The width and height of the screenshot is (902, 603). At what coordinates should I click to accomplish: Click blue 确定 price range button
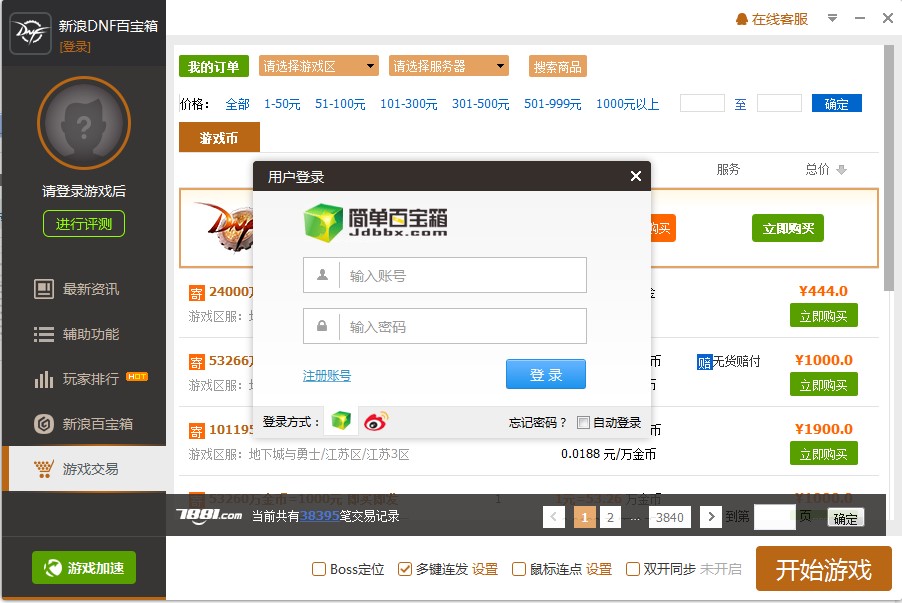(x=836, y=104)
